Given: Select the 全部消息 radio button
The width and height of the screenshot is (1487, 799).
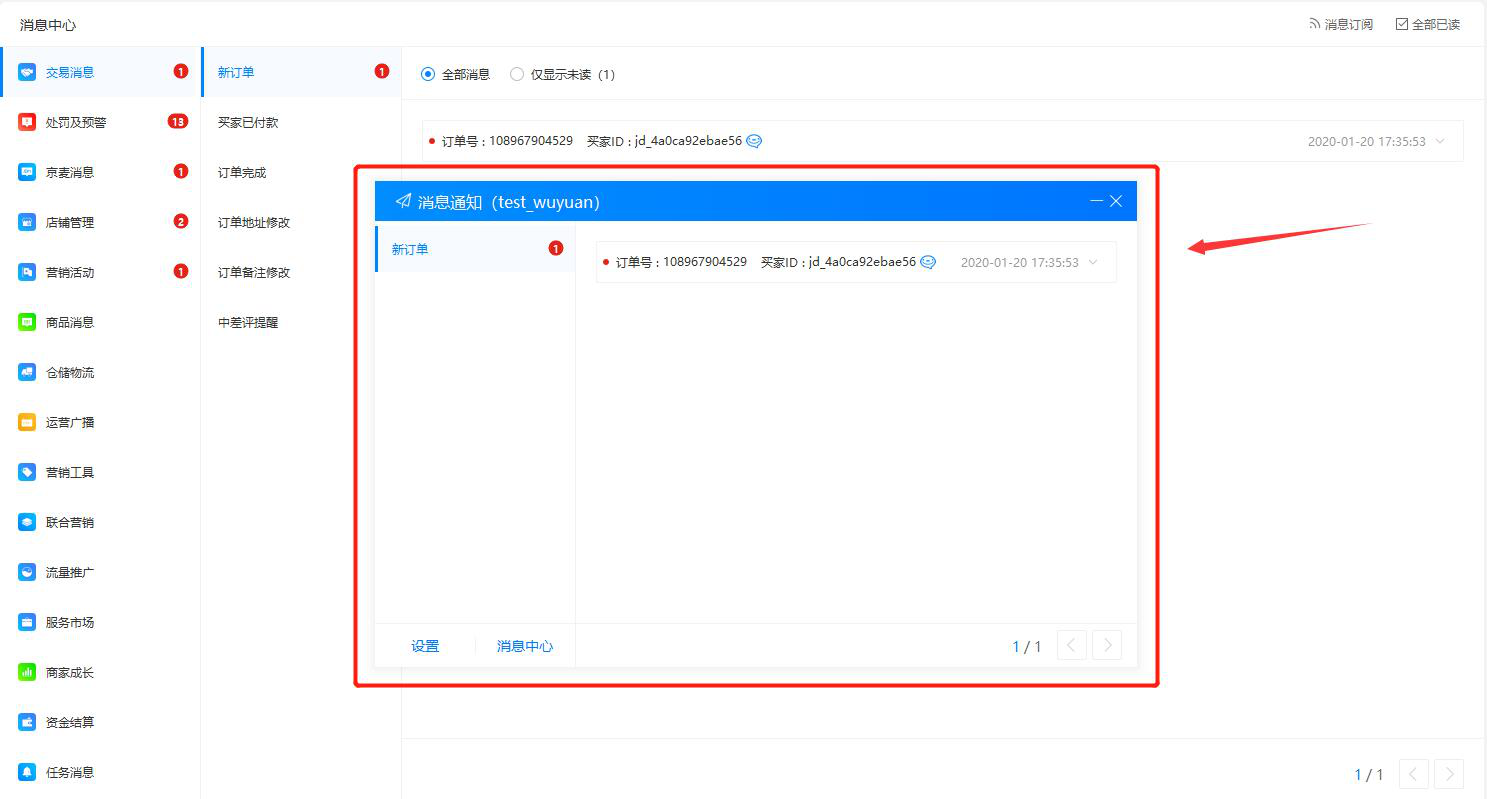Looking at the screenshot, I should (428, 73).
